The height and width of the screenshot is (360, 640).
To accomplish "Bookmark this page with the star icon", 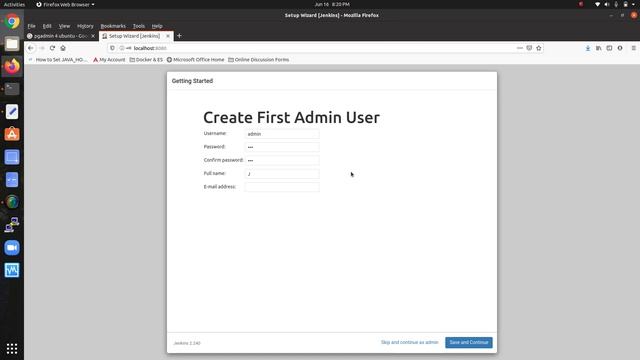I will click(x=539, y=48).
